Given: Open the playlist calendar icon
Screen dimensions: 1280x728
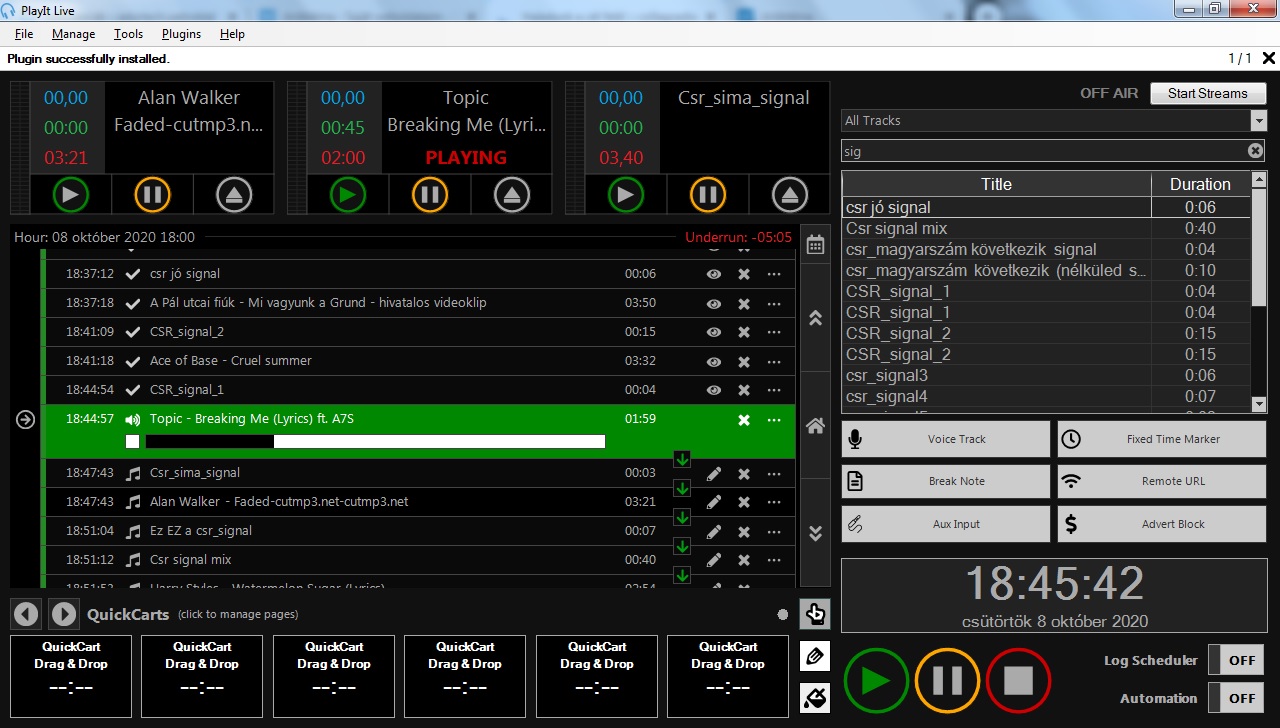Looking at the screenshot, I should click(815, 244).
